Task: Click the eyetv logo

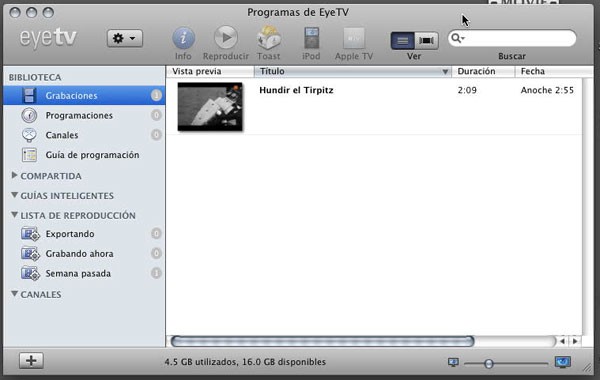Action: tap(48, 38)
